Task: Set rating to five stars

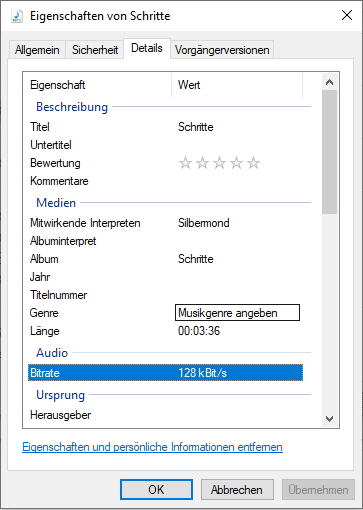Action: pyautogui.click(x=253, y=163)
